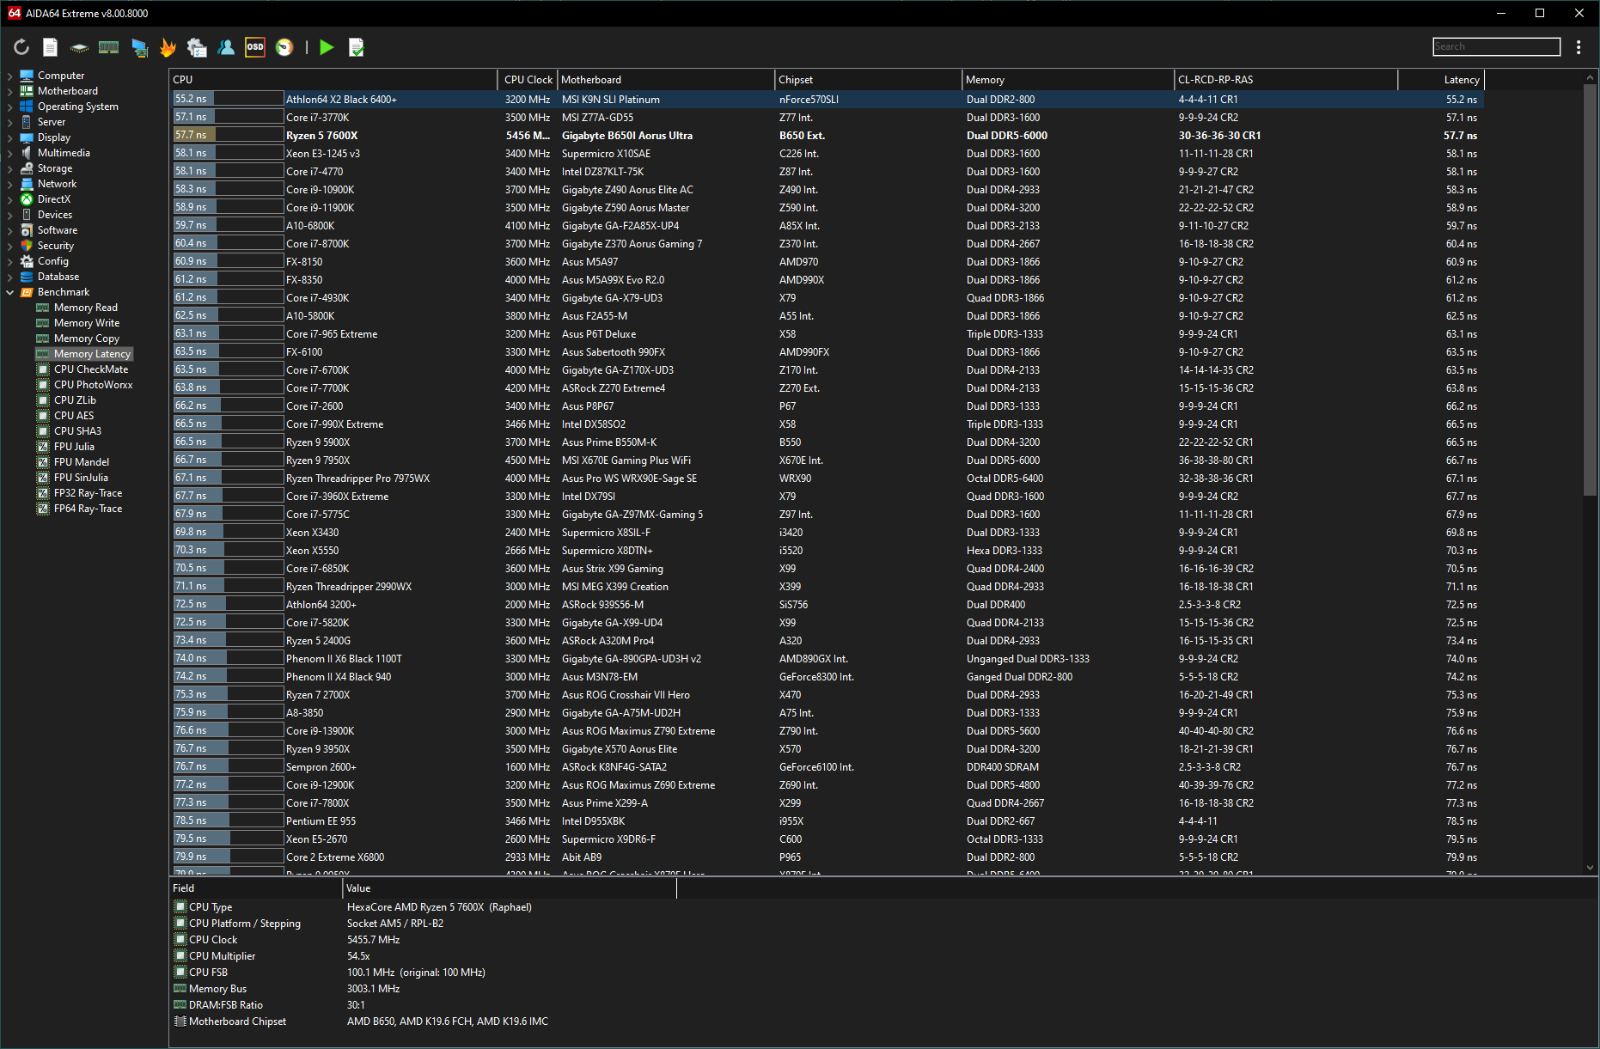Viewport: 1600px width, 1049px height.
Task: Open the CPUID chip icon in toolbar
Action: pos(79,47)
